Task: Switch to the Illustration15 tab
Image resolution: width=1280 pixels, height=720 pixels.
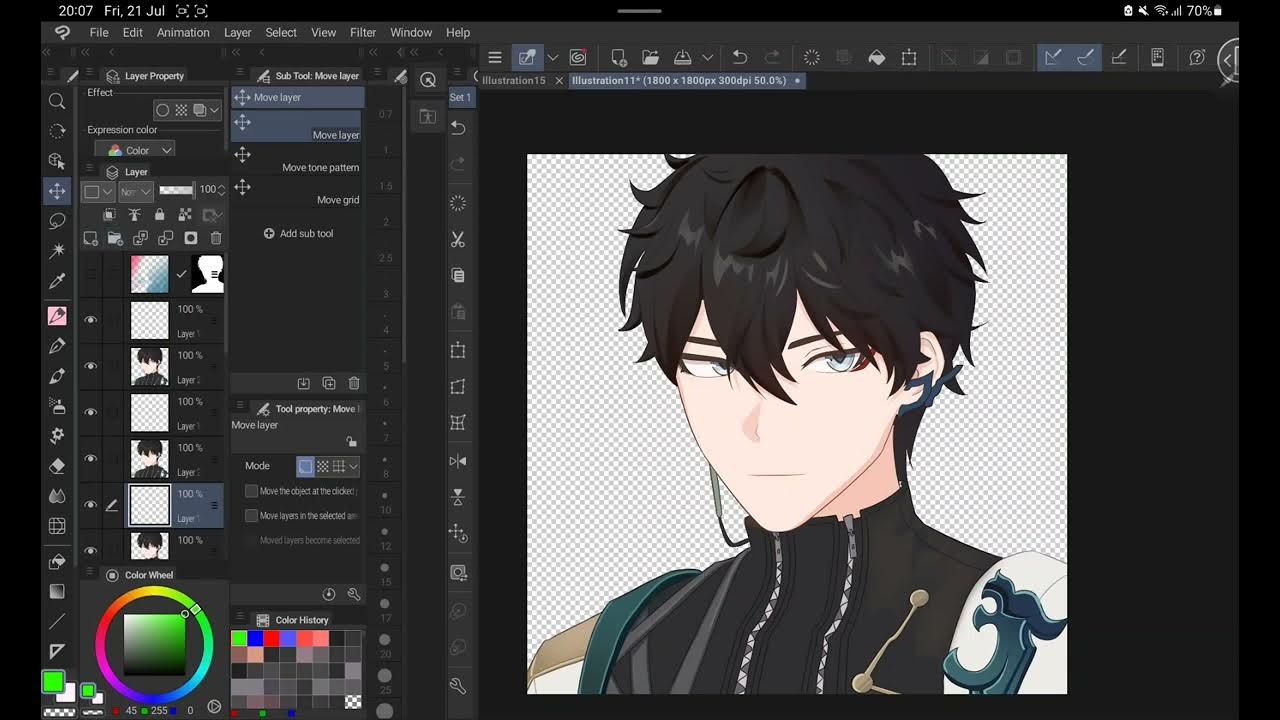Action: coord(513,80)
